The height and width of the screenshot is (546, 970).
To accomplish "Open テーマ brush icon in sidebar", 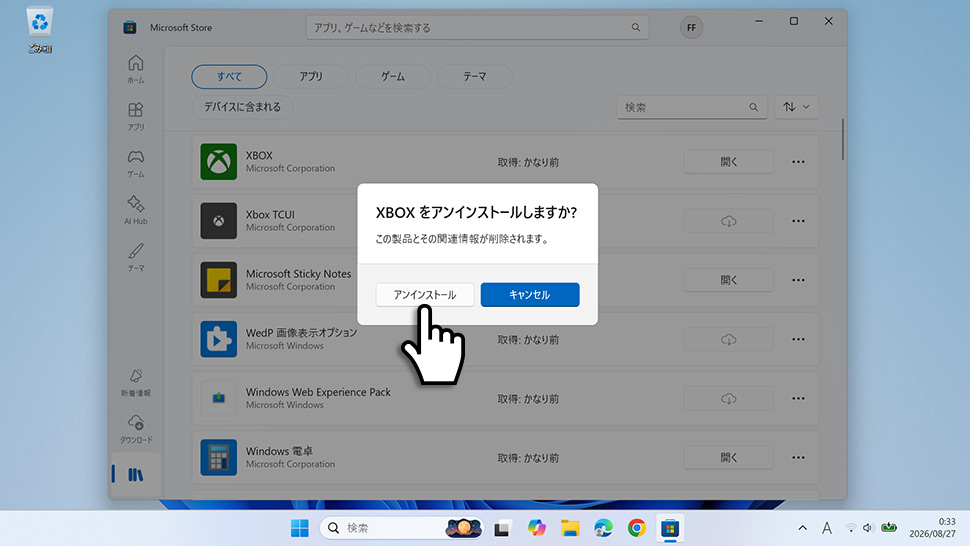I will point(135,257).
